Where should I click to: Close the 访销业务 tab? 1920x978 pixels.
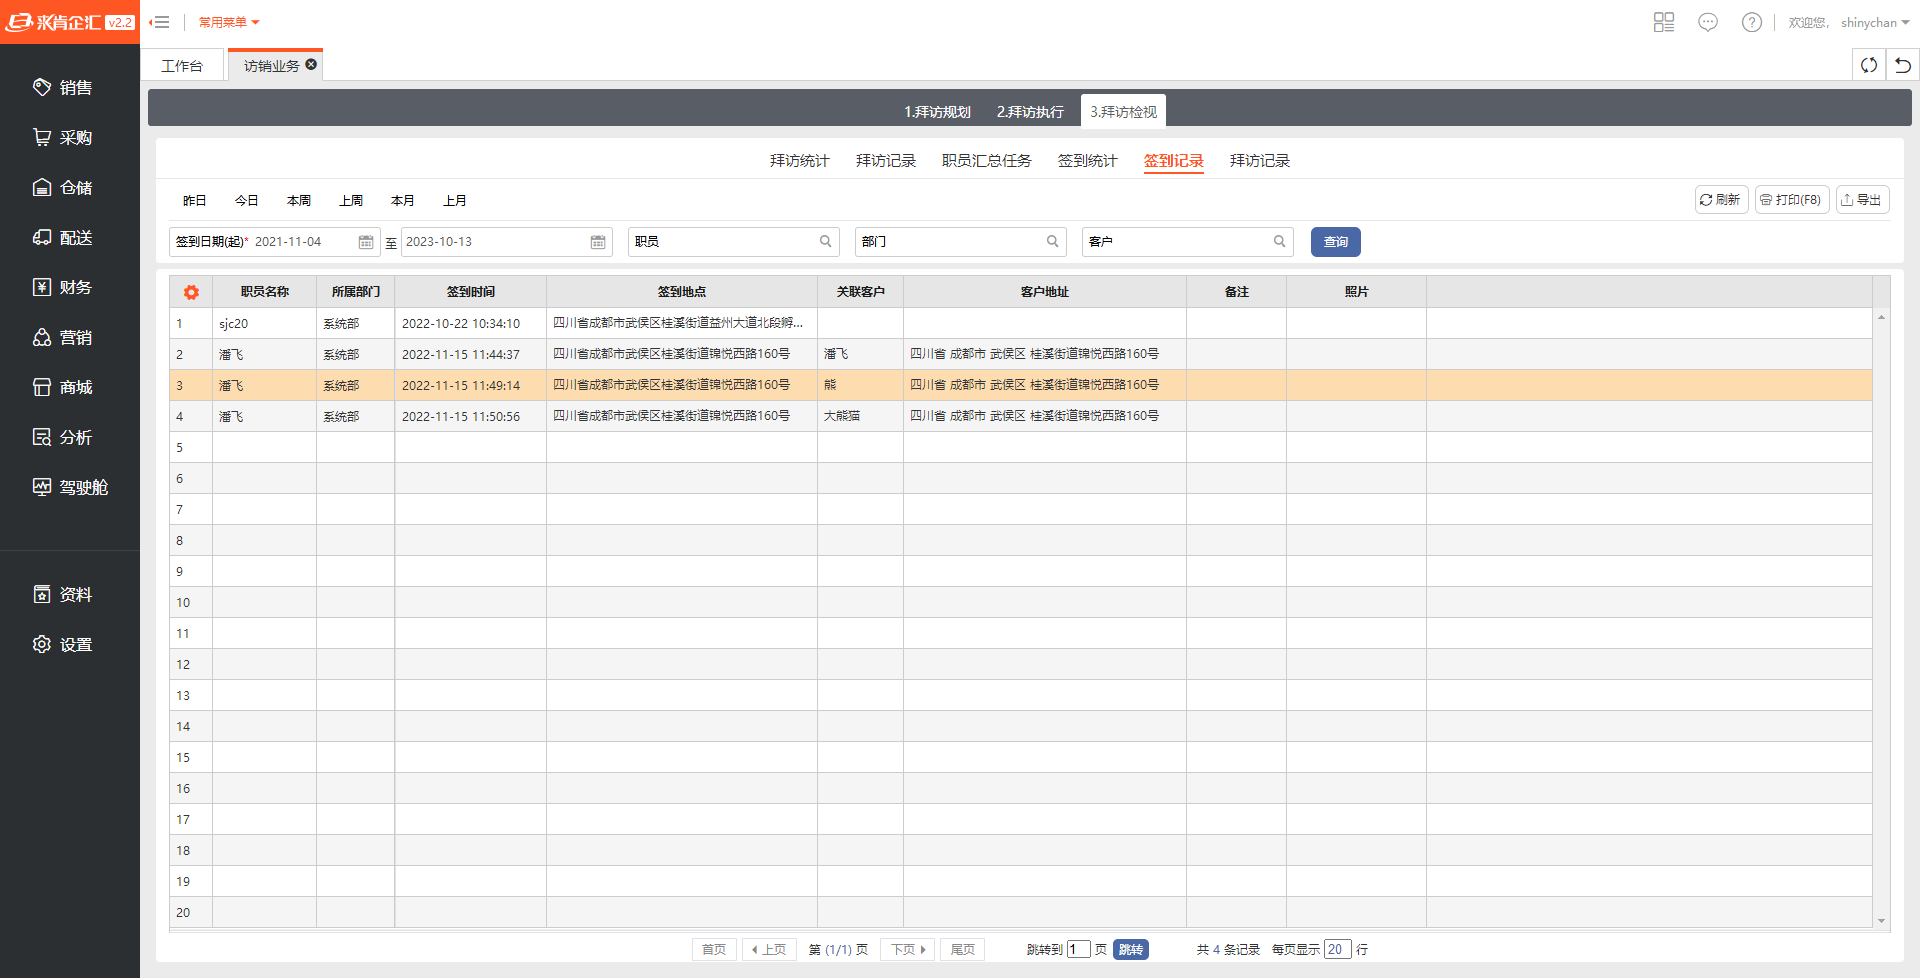coord(311,64)
